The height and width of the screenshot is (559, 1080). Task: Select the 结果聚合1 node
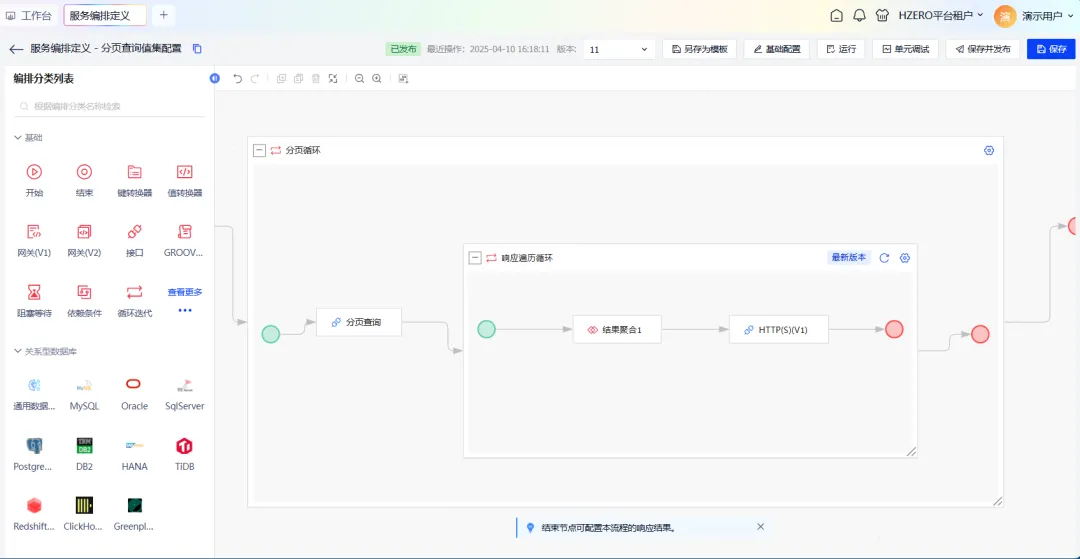pyautogui.click(x=617, y=330)
